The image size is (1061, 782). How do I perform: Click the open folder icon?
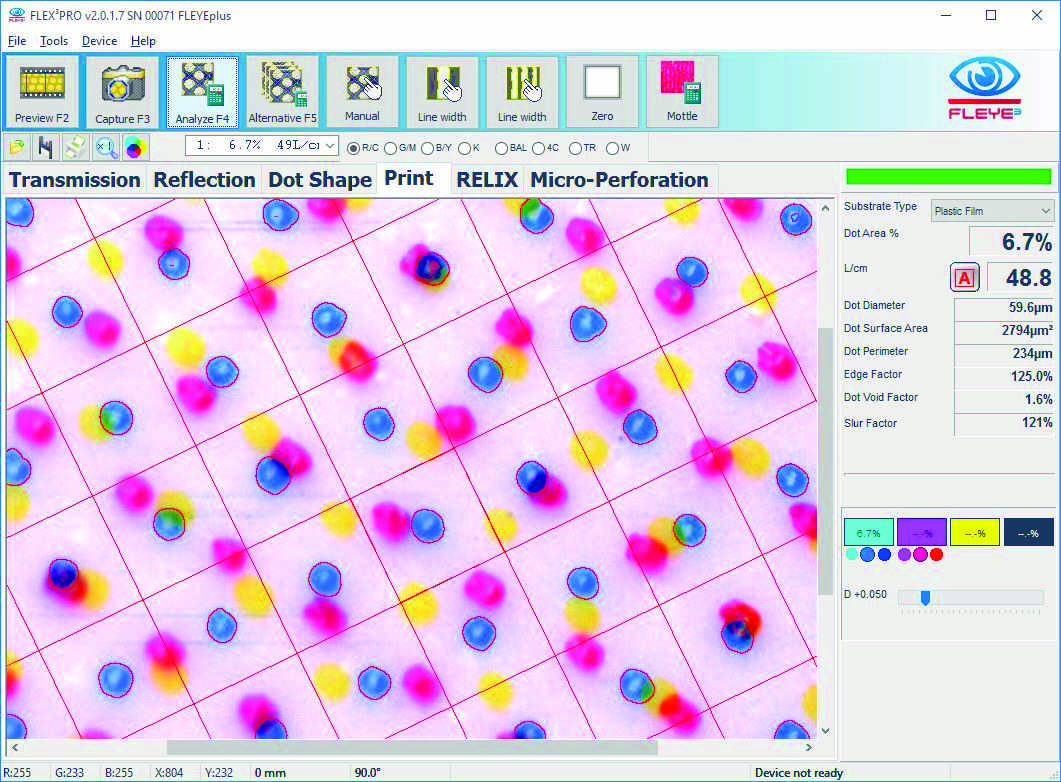(x=18, y=147)
